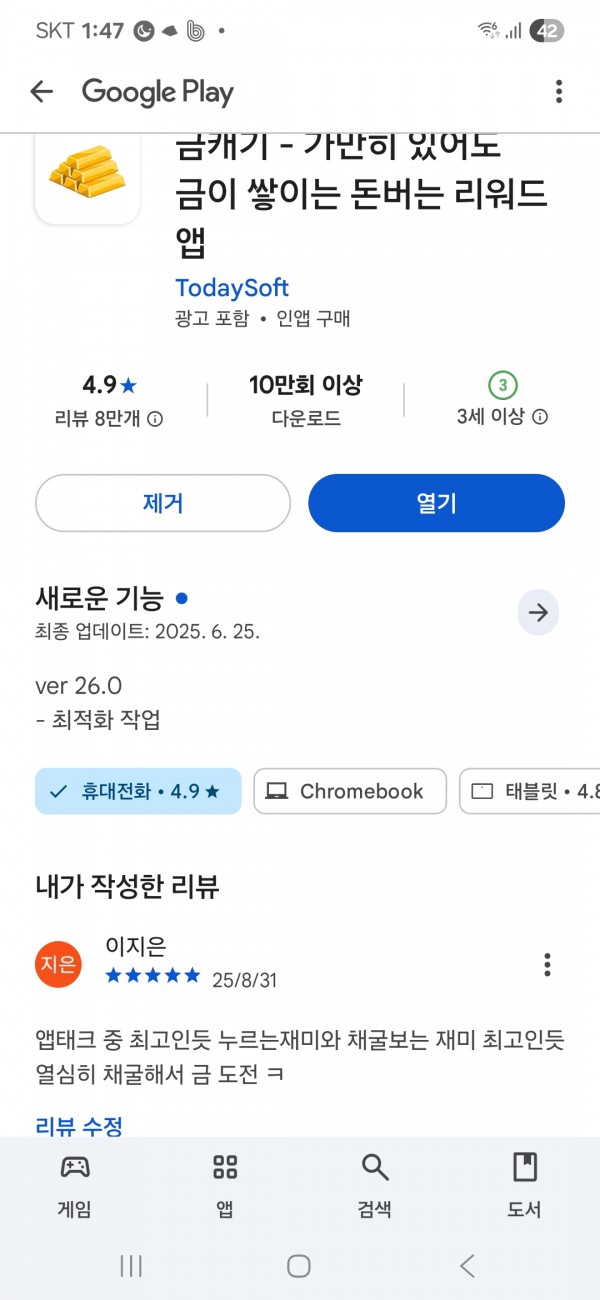The image size is (600, 1300).
Task: Open info icon next to 3세 이상
Action: pyautogui.click(x=540, y=417)
